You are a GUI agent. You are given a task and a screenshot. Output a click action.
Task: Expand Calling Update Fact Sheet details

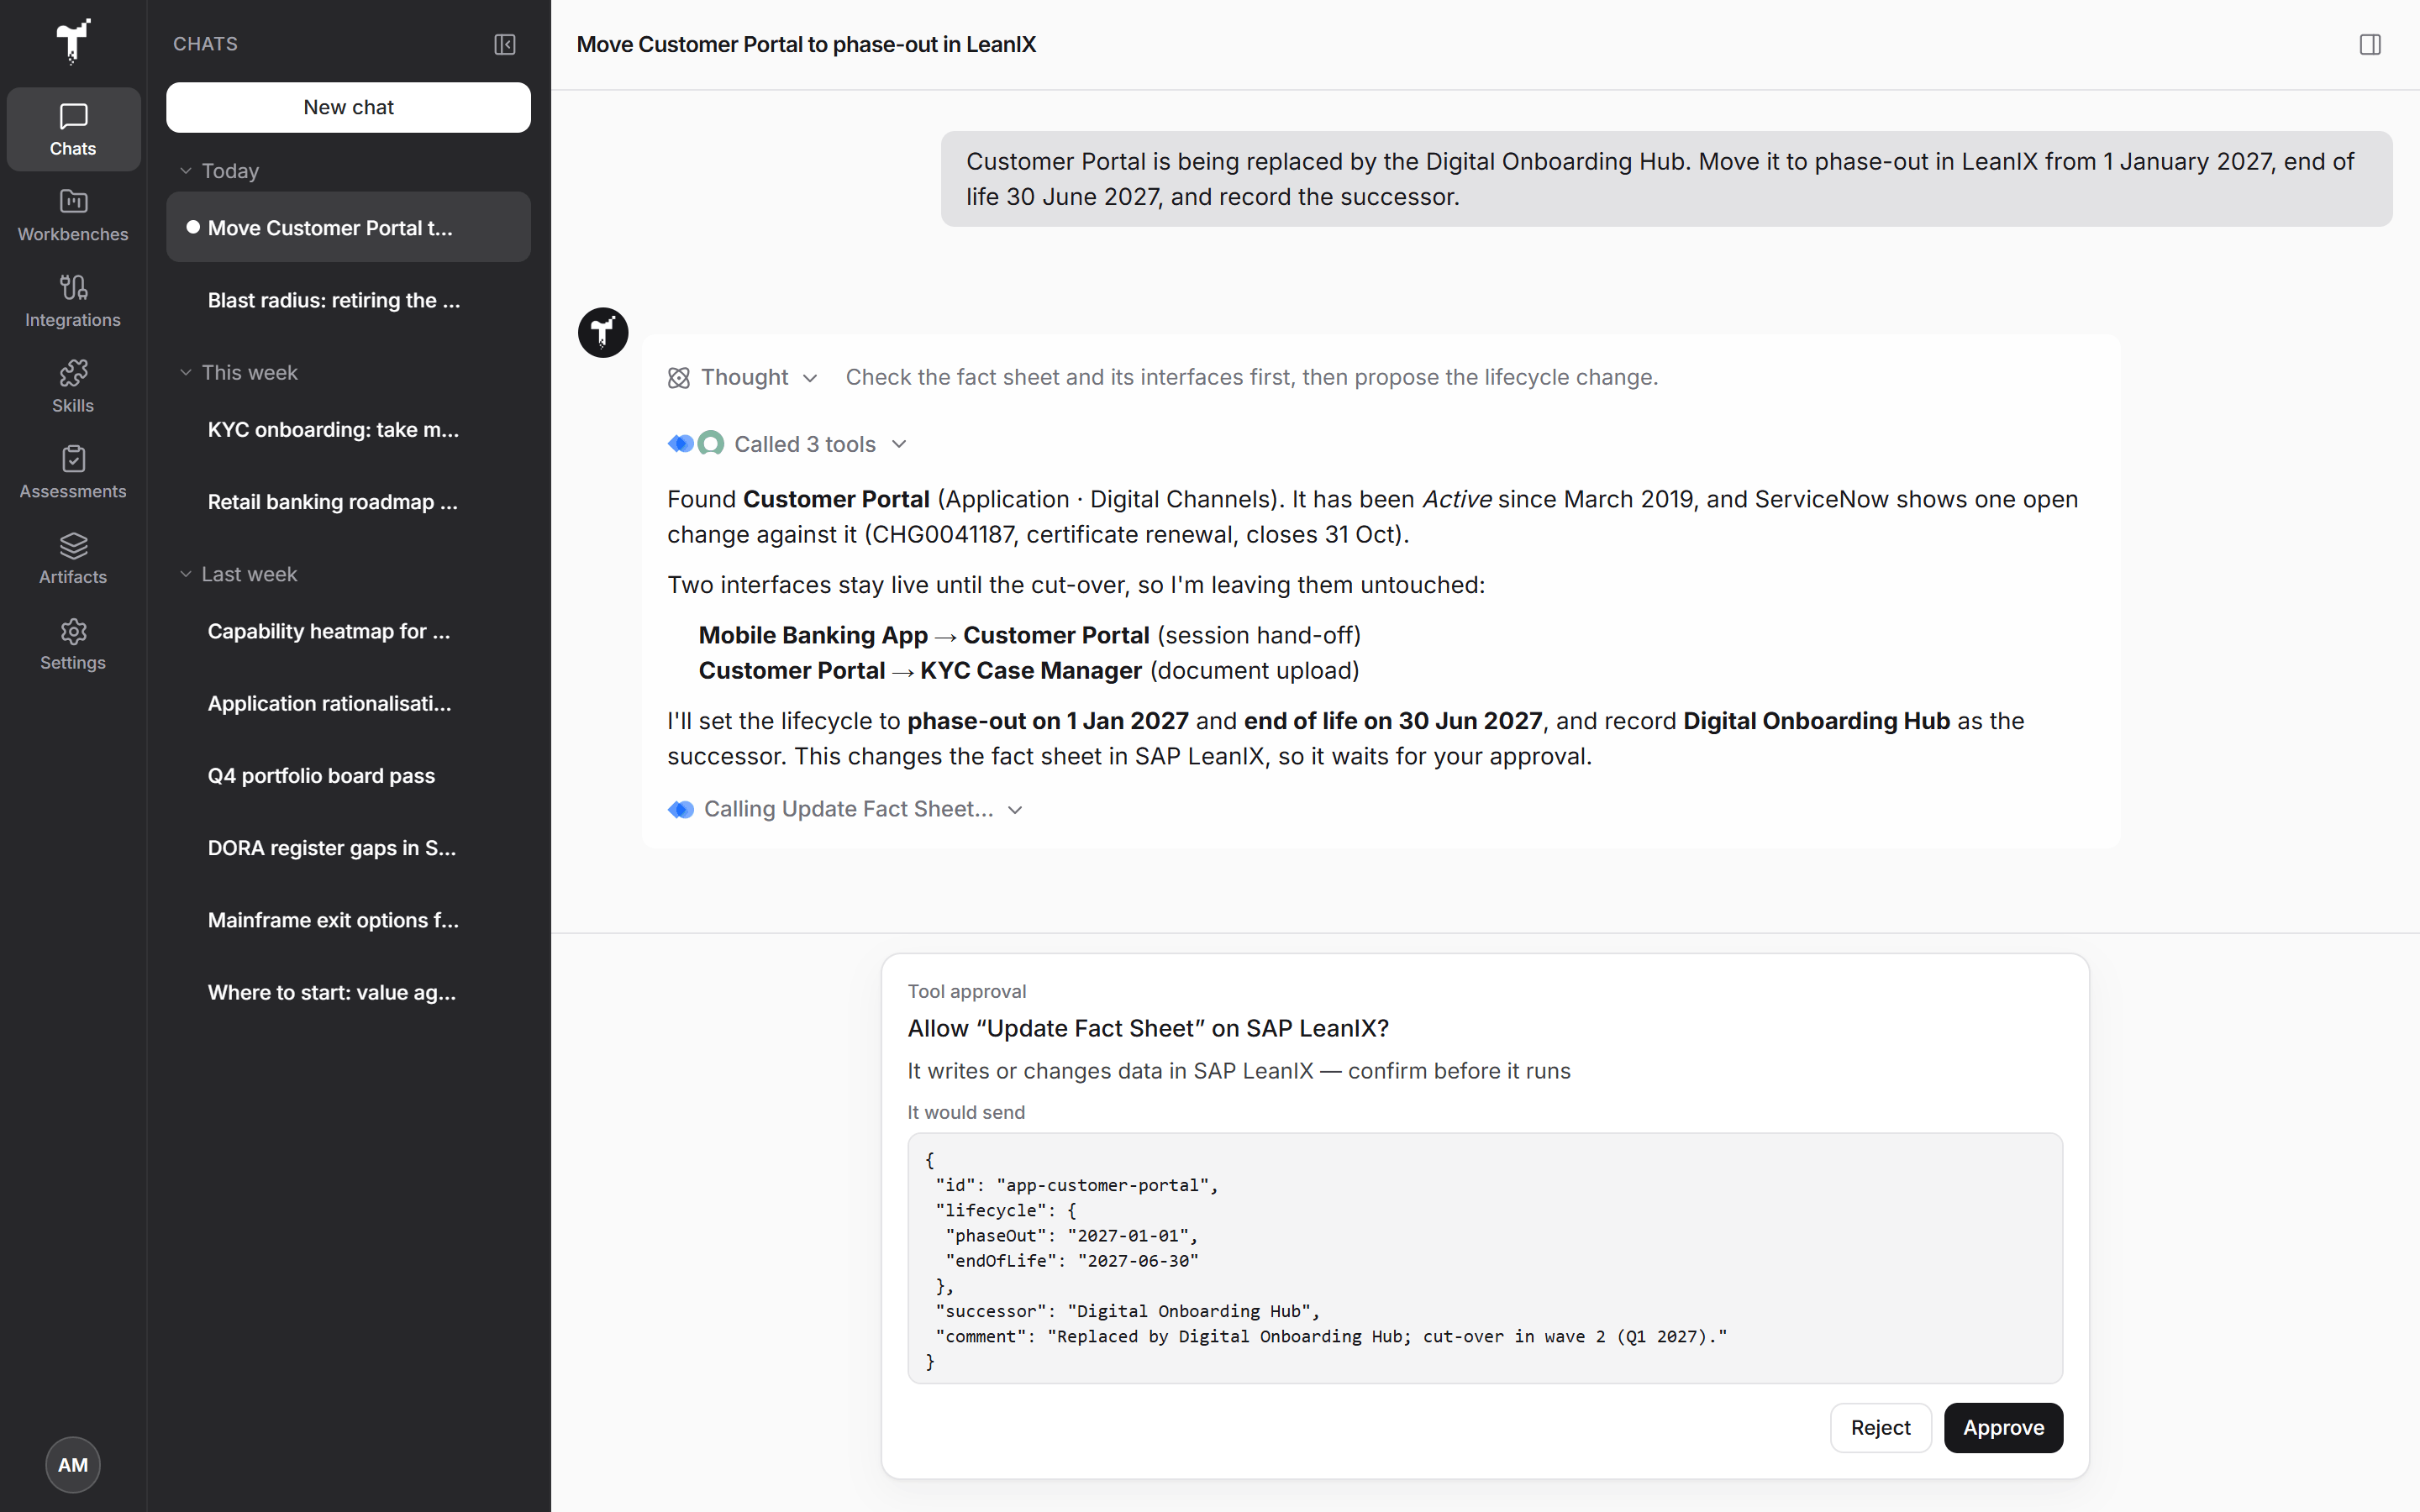pyautogui.click(x=1015, y=810)
